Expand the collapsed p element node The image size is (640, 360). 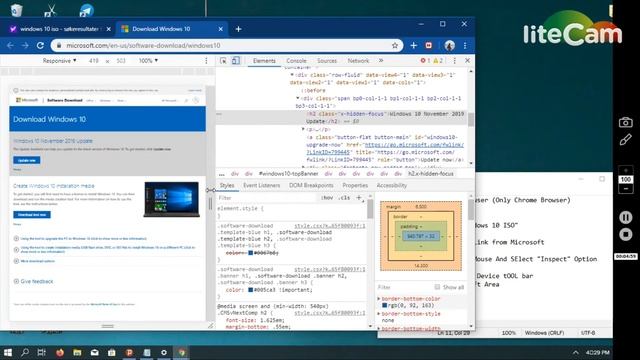pos(303,129)
